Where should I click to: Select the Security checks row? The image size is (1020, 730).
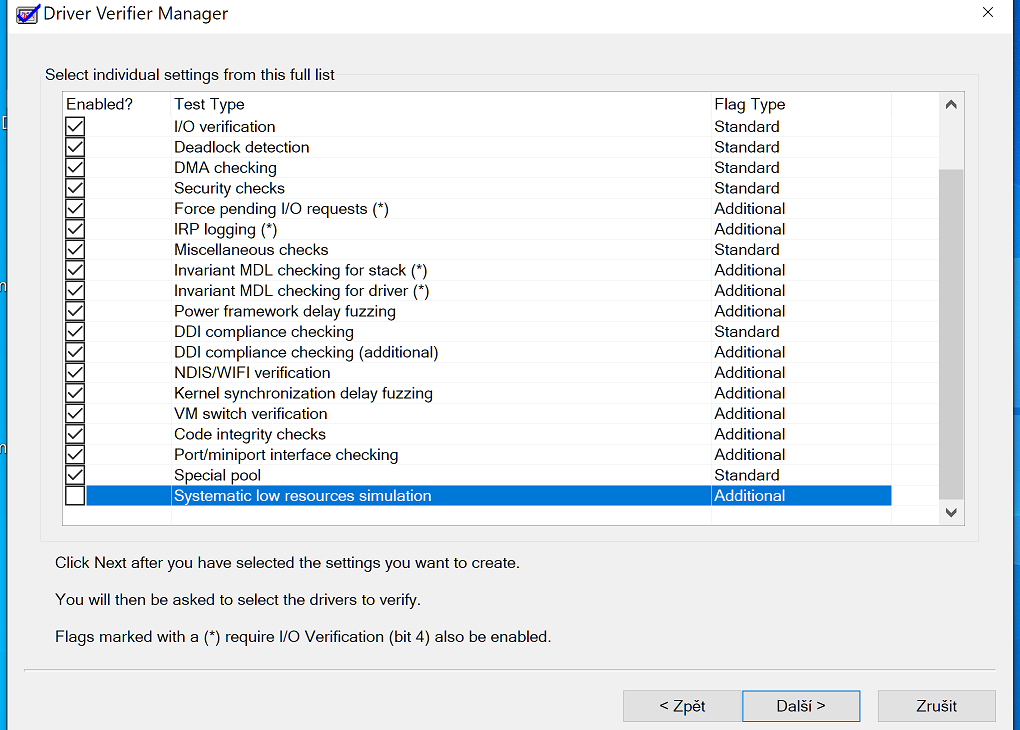229,188
